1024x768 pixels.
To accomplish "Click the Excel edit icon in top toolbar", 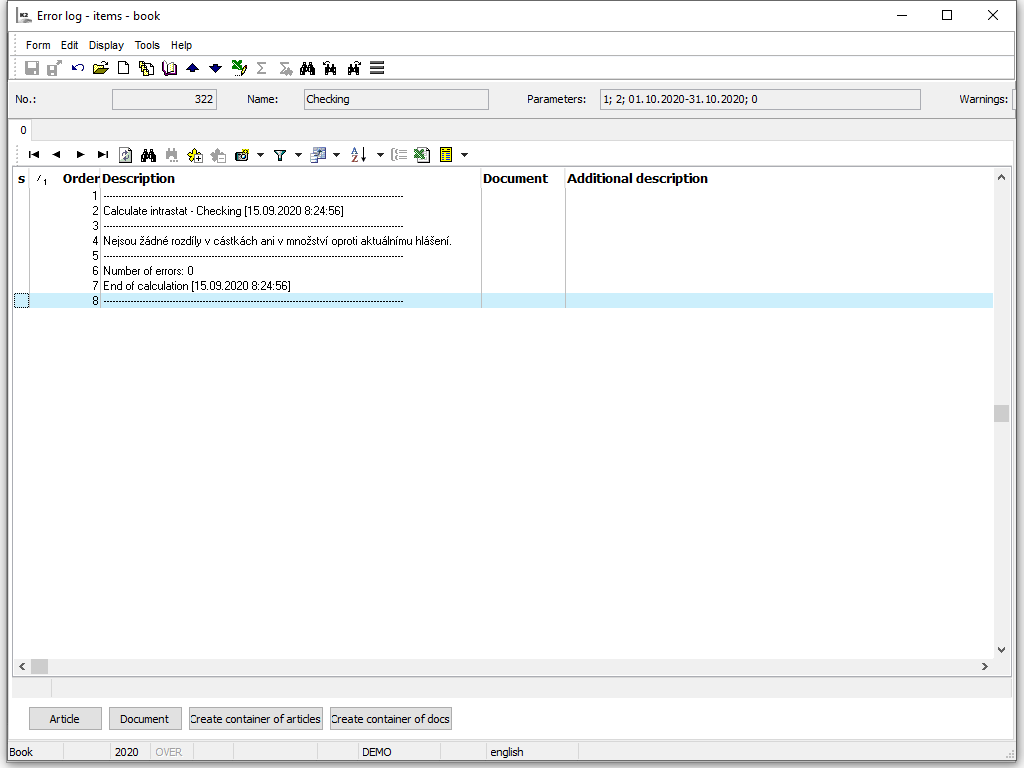I will [239, 68].
